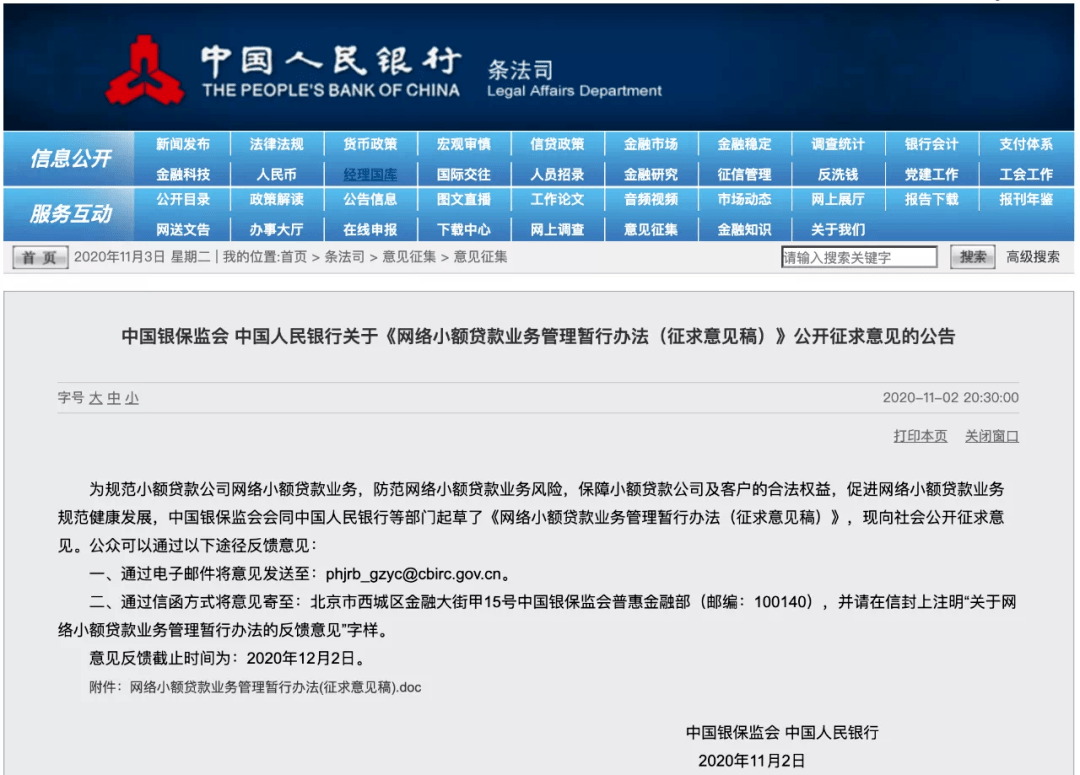Click the 首页 home button
This screenshot has width=1080, height=775.
[x=40, y=258]
